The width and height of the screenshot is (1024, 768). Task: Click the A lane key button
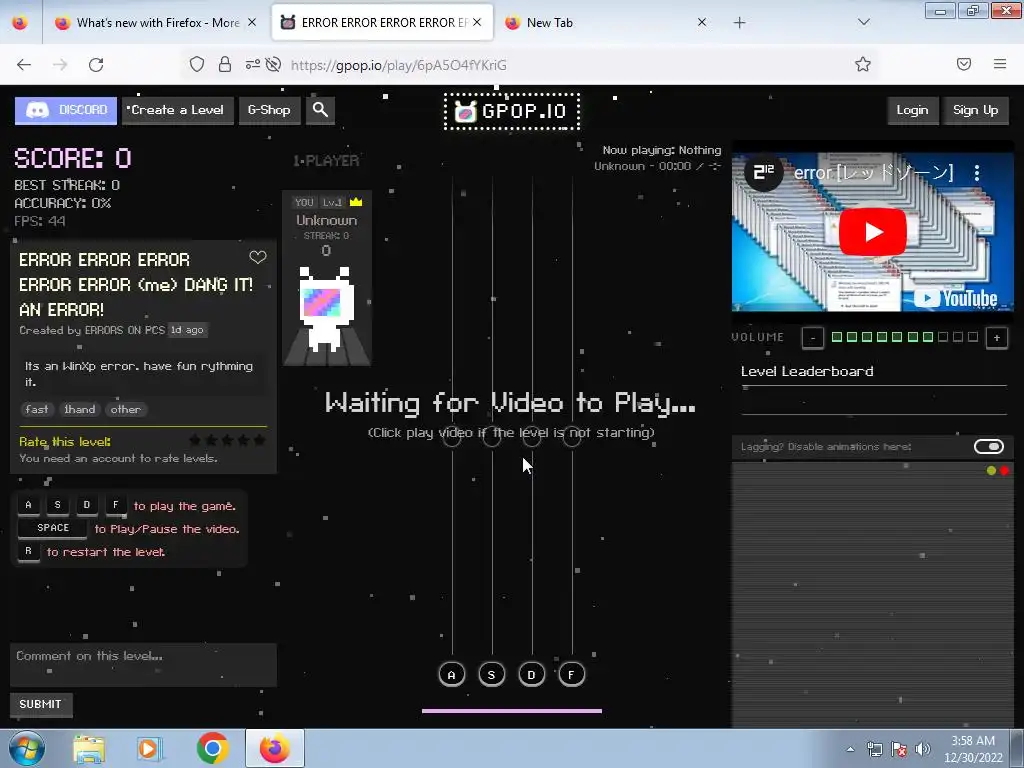click(x=452, y=675)
